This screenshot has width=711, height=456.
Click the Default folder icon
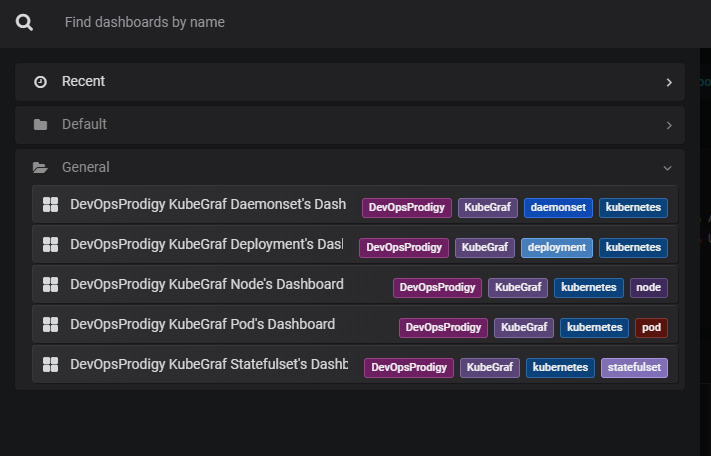[40, 125]
